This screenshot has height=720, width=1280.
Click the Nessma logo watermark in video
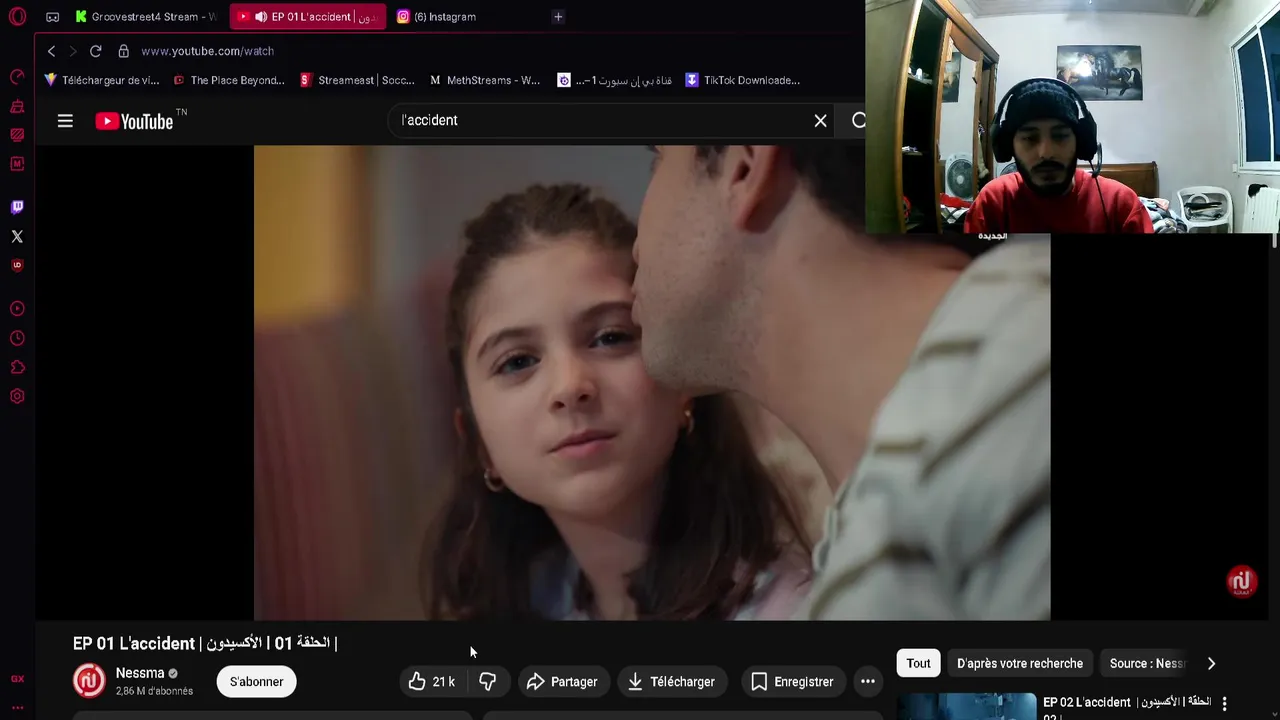pos(1241,582)
